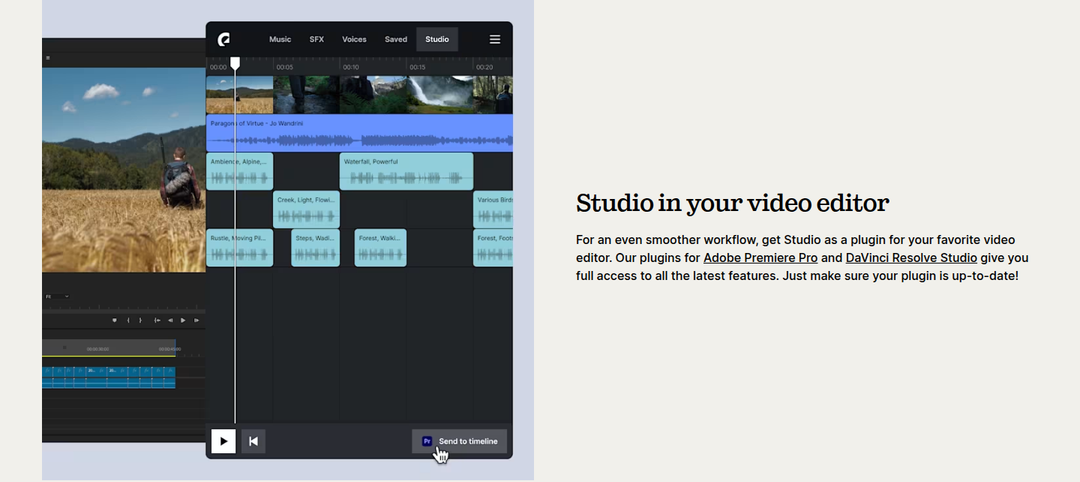Select Paragons of Virtue music track
This screenshot has height=482, width=1080.
pos(360,133)
